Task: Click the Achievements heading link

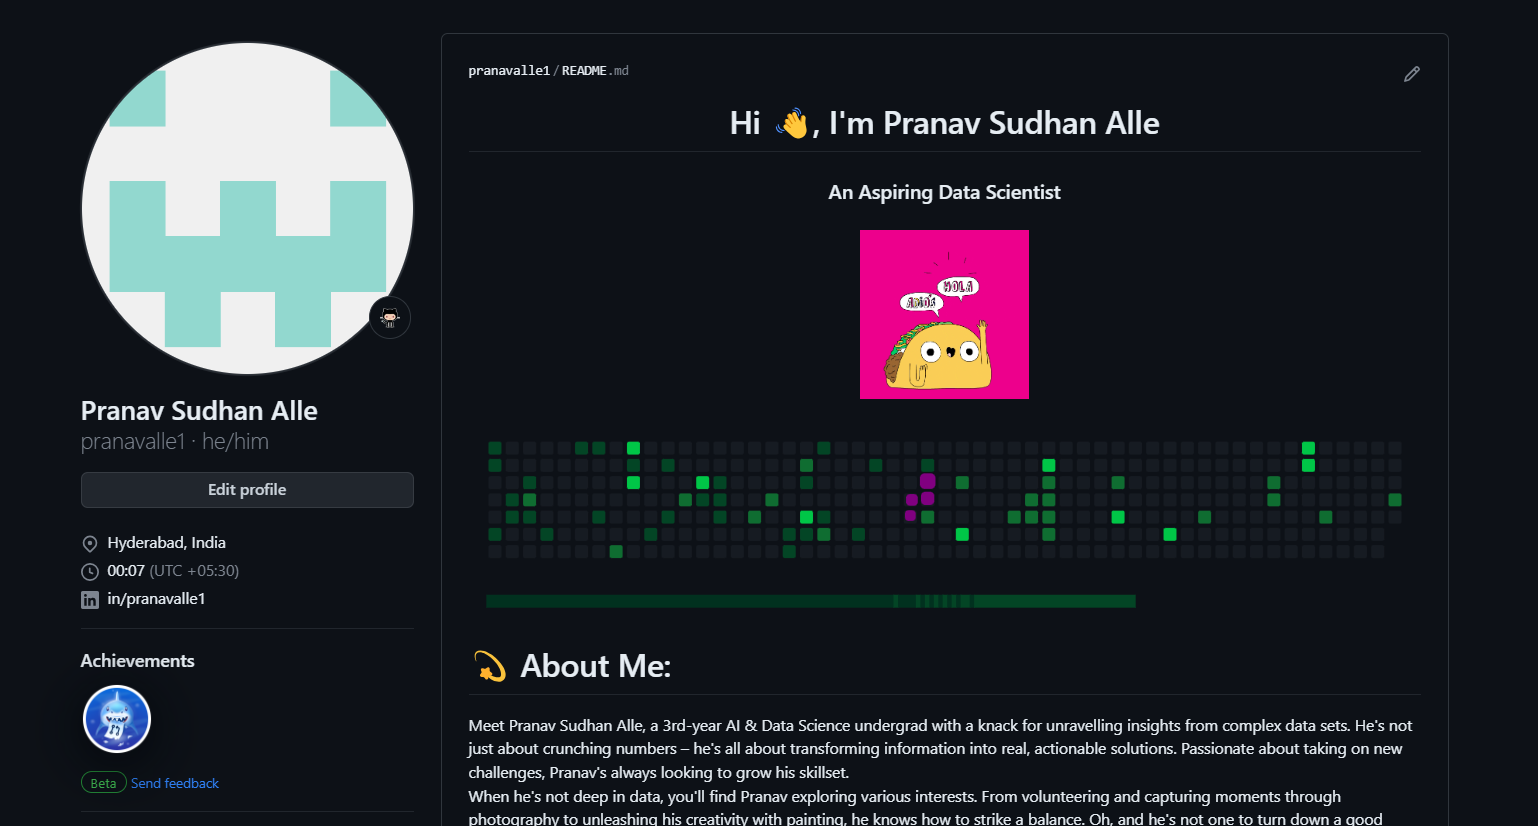Action: pos(138,661)
